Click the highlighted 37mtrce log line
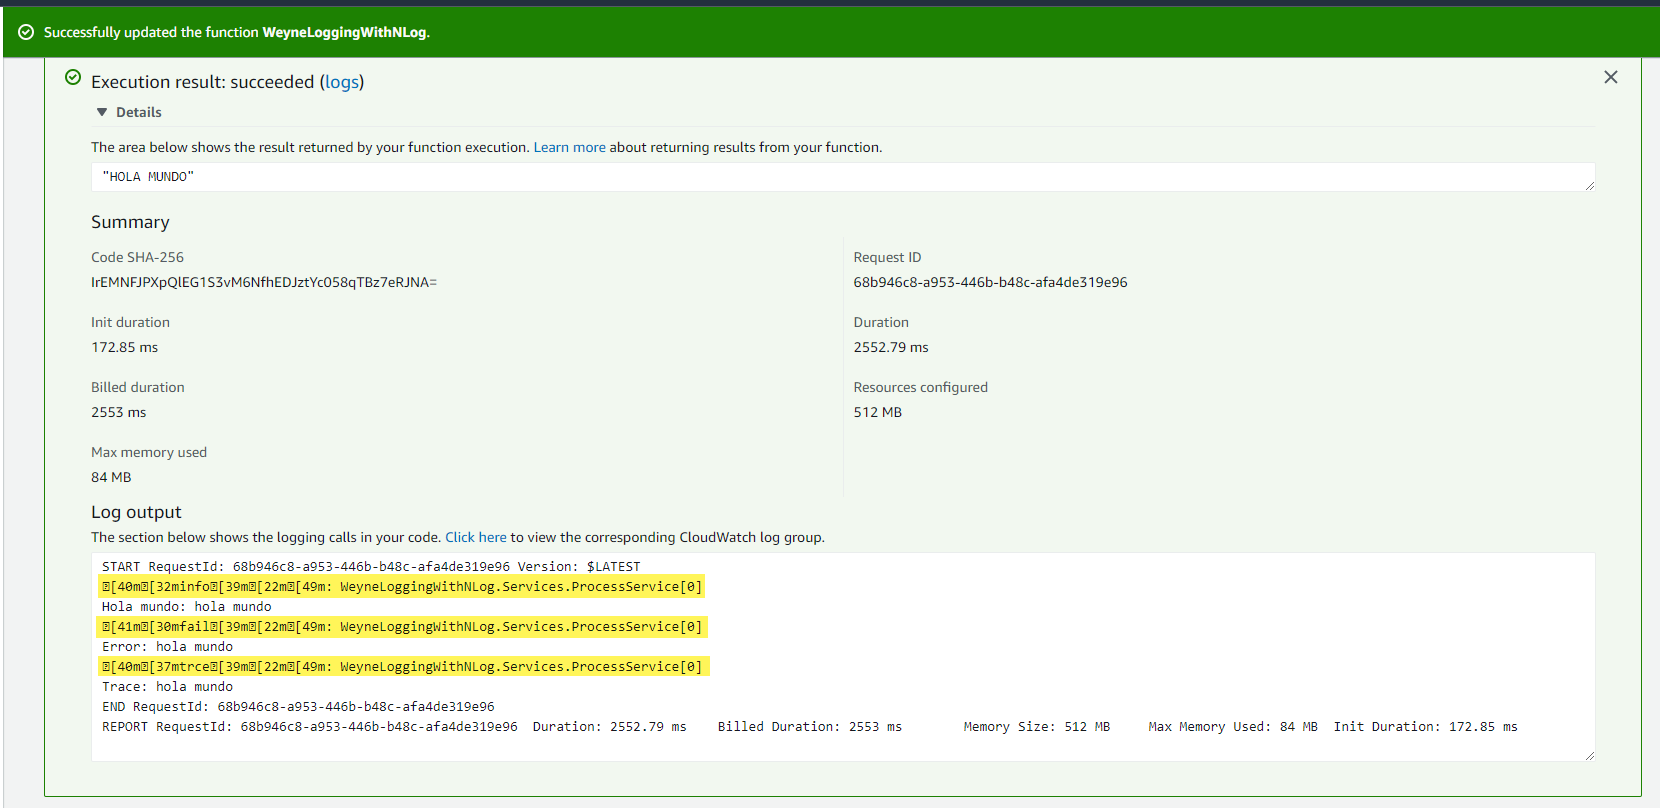 404,667
